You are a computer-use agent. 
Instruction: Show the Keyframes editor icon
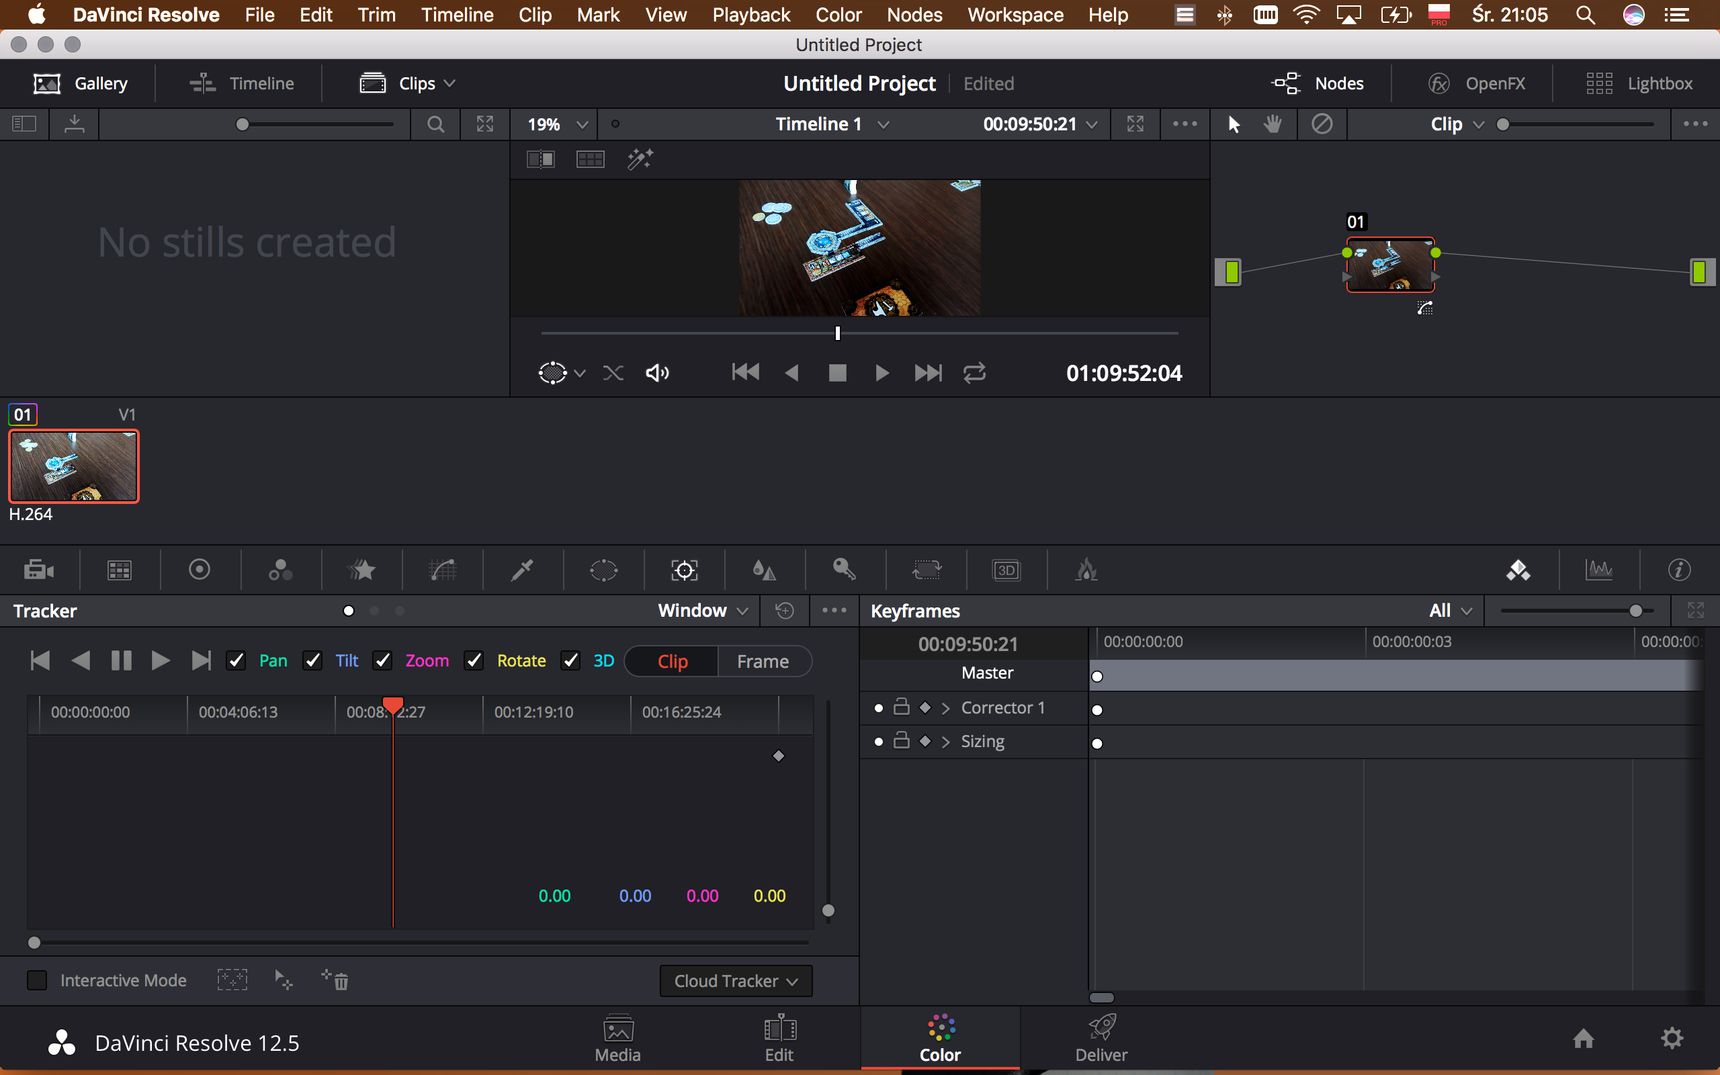point(1518,570)
